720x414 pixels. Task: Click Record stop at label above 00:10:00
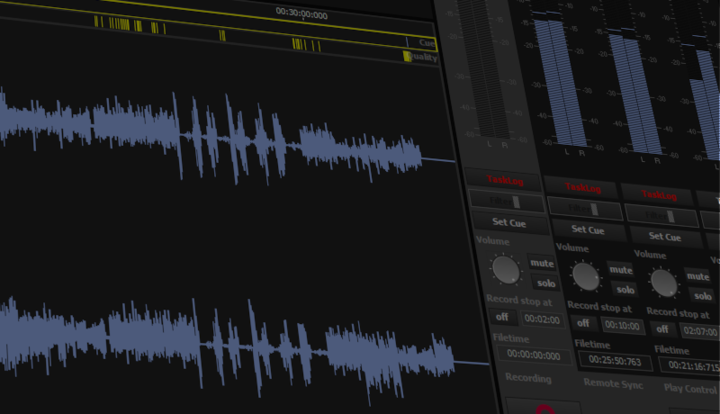[600, 307]
